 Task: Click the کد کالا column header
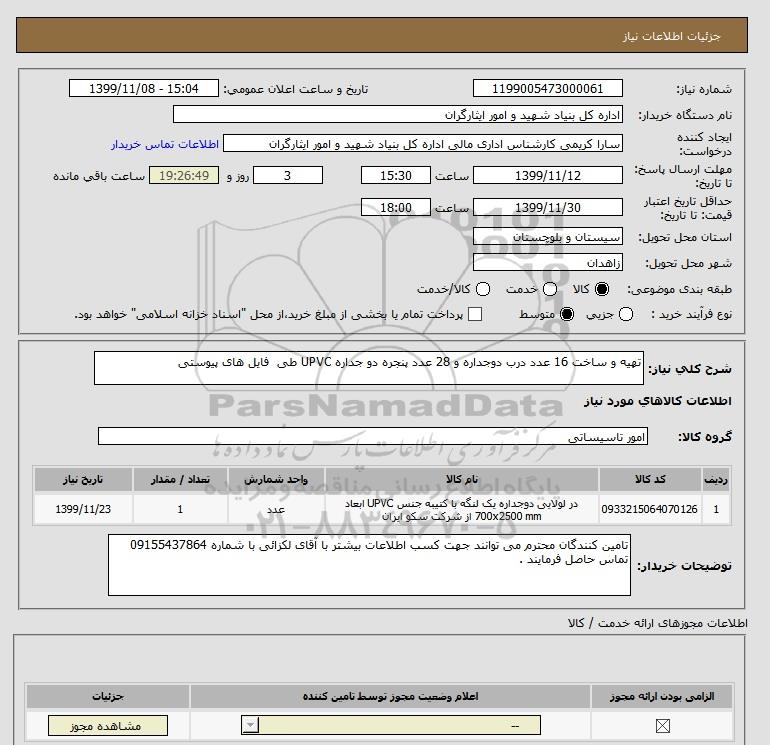pyautogui.click(x=650, y=479)
